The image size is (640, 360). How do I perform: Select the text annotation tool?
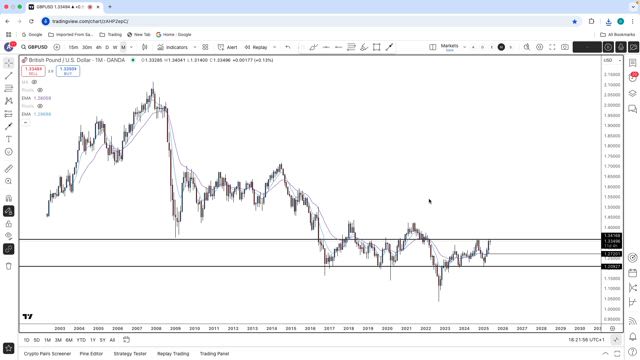point(9,139)
